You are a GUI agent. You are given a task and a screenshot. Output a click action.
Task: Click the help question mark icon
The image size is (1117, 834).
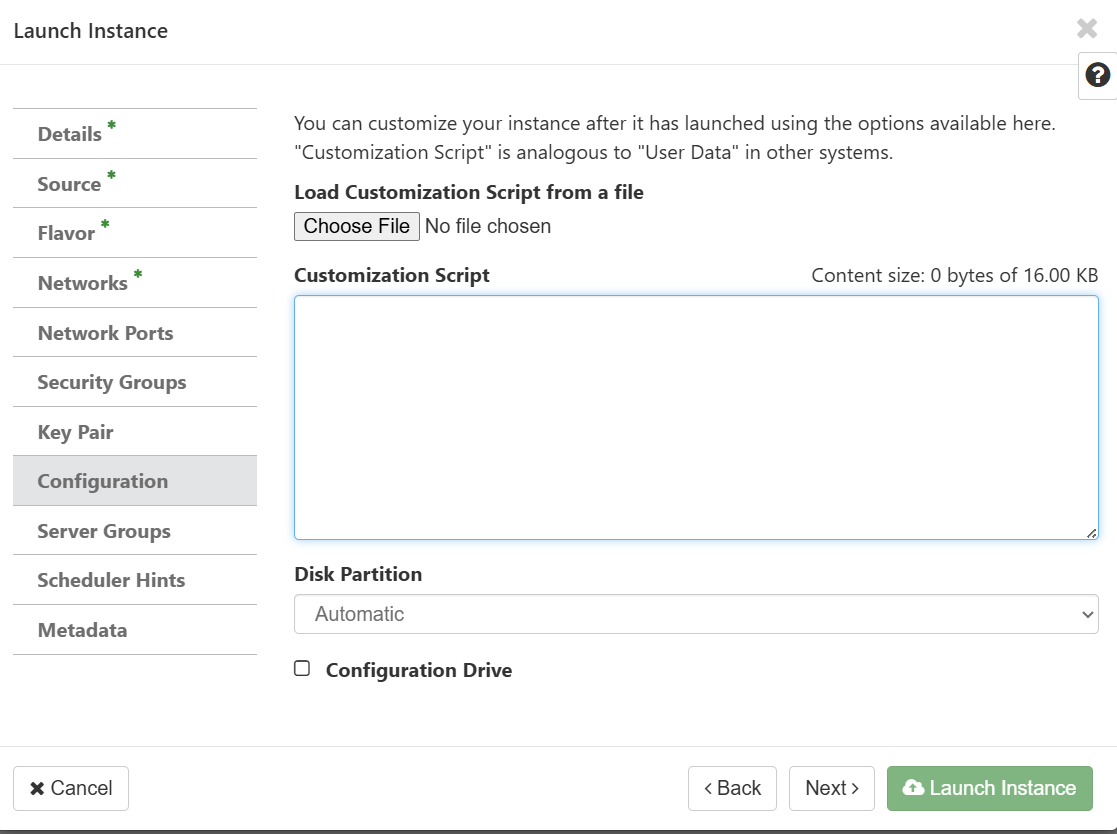click(x=1097, y=76)
